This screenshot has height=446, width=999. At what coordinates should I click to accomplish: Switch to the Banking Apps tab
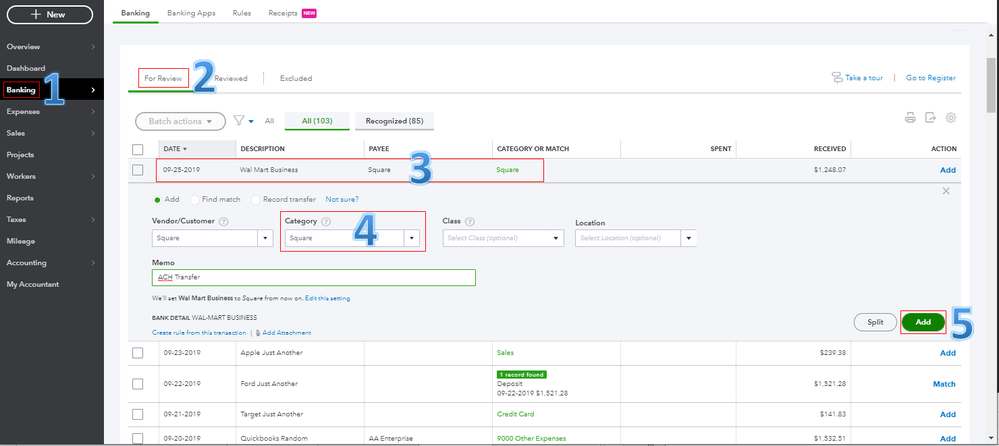tap(191, 13)
